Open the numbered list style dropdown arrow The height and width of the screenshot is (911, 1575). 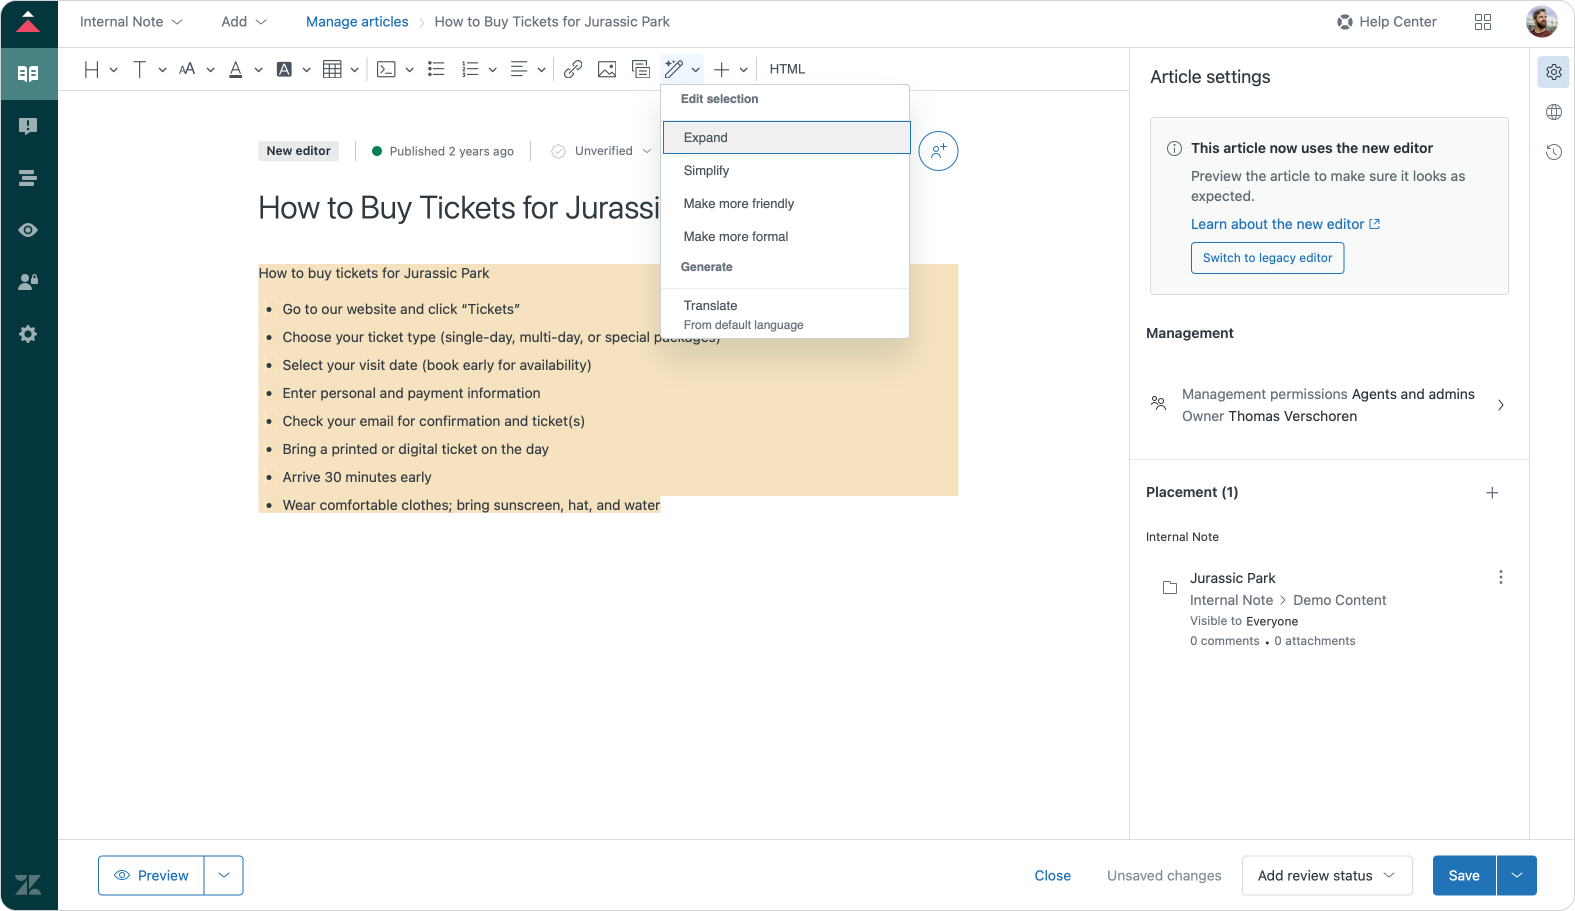pyautogui.click(x=492, y=70)
